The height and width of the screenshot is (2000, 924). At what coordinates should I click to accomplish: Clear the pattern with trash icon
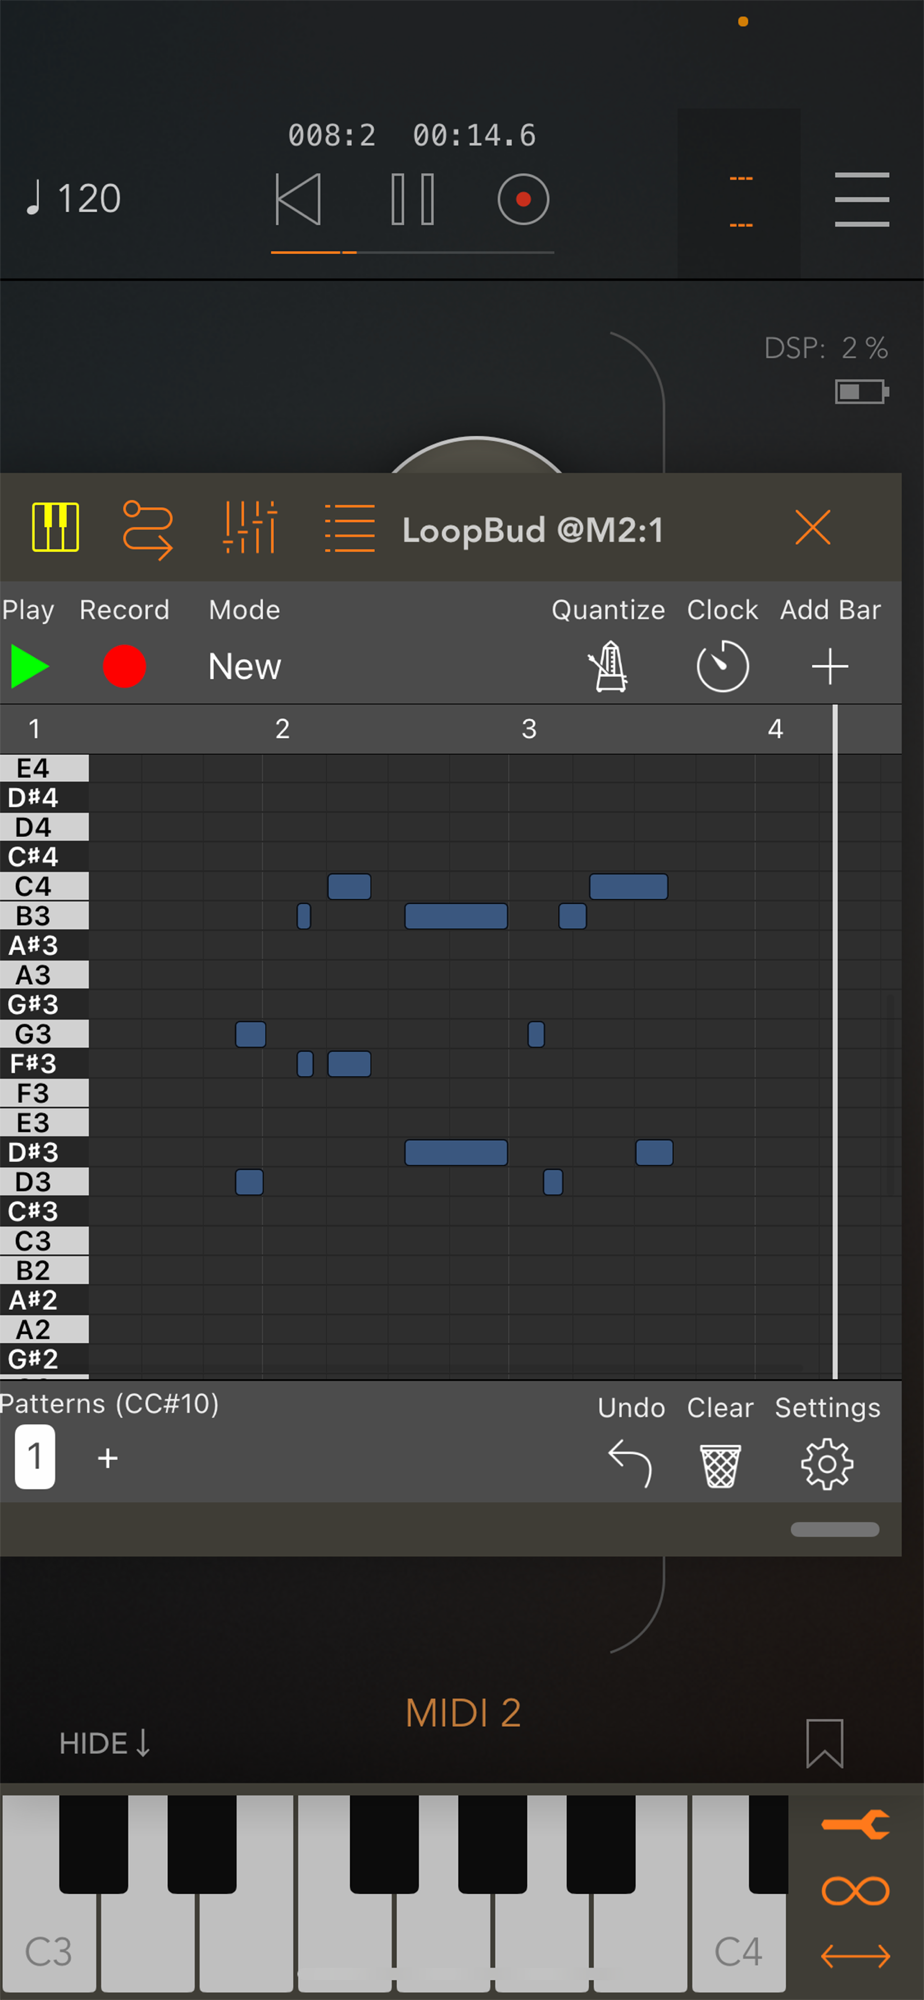click(x=720, y=1466)
